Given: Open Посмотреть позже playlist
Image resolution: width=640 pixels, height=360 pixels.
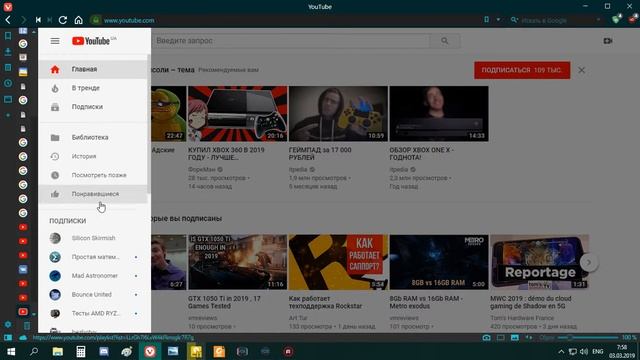Looking at the screenshot, I should point(93,175).
